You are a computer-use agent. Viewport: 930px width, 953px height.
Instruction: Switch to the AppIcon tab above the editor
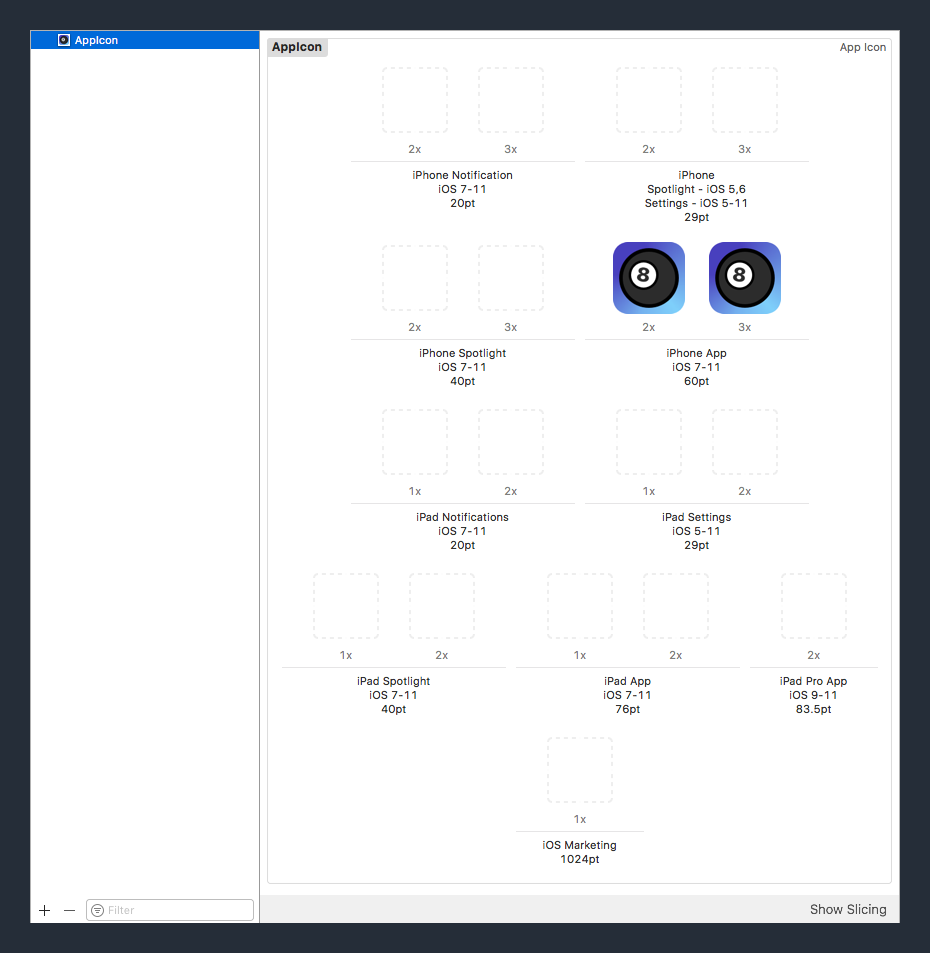tap(297, 47)
